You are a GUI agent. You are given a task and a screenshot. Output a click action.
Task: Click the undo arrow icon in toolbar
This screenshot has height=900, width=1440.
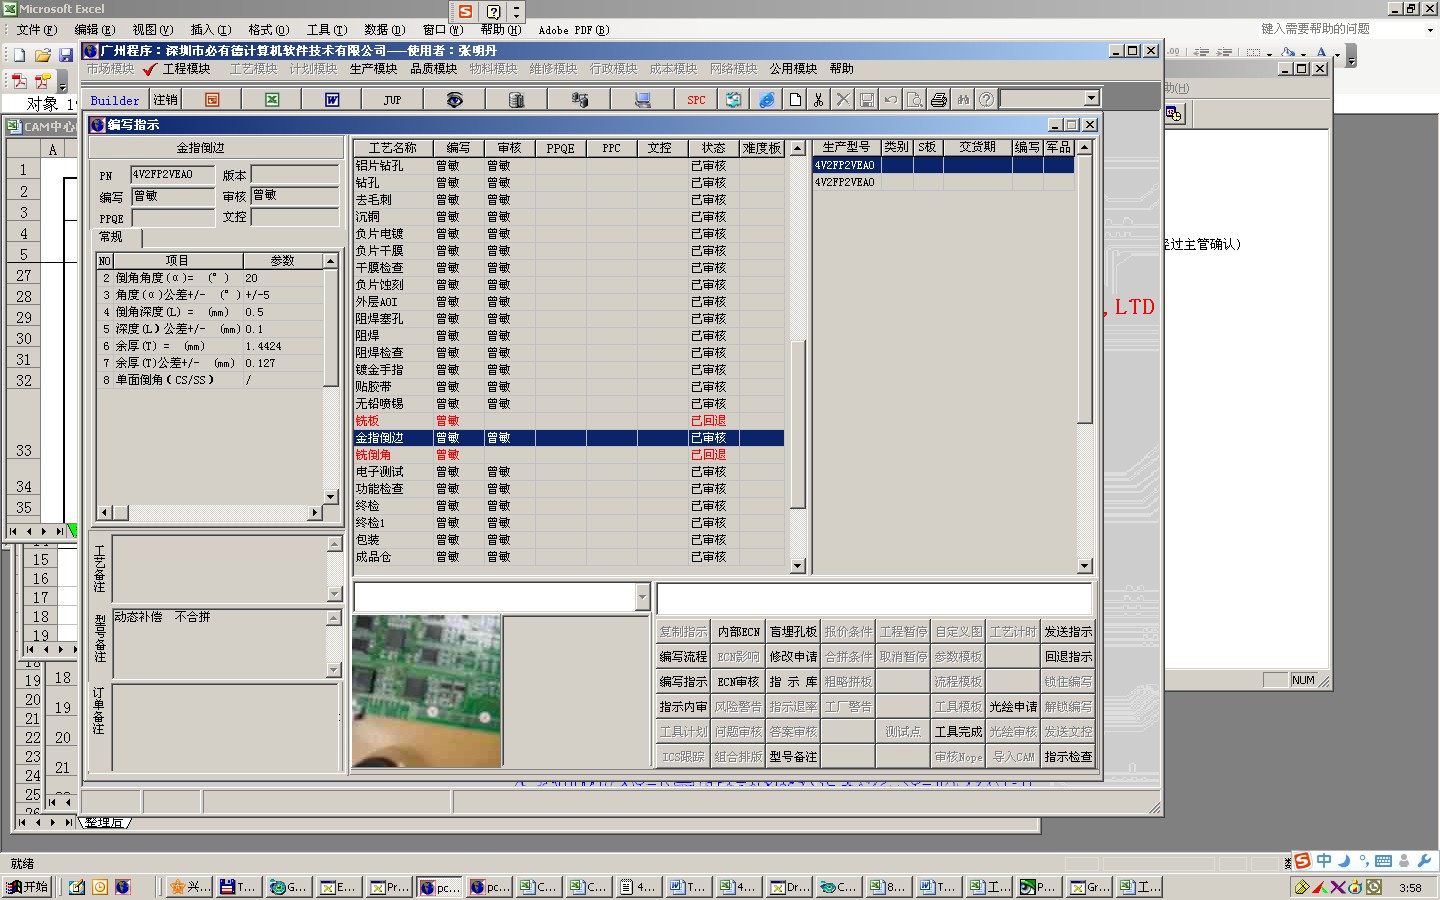[x=891, y=100]
